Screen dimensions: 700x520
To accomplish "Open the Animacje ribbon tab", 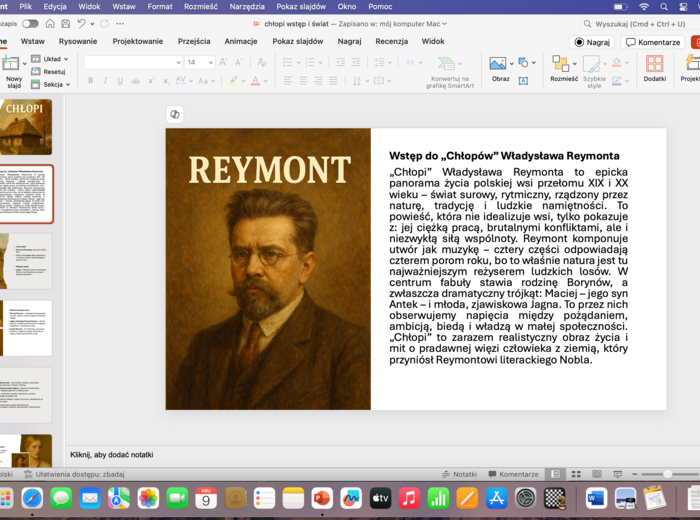I will tap(240, 42).
